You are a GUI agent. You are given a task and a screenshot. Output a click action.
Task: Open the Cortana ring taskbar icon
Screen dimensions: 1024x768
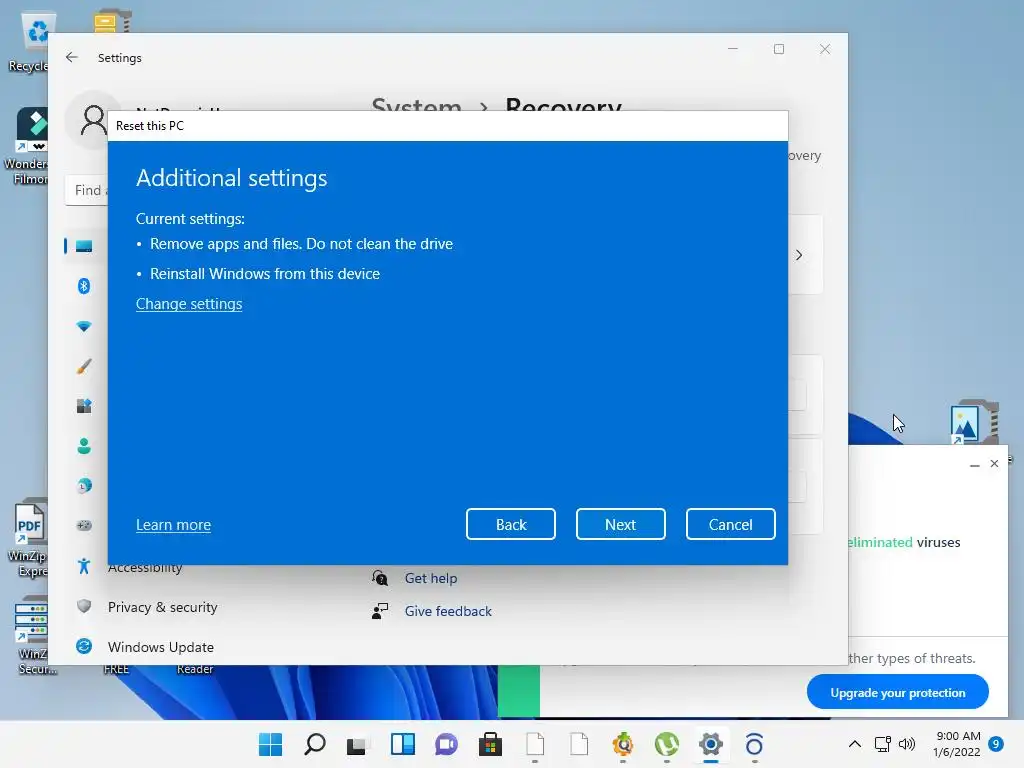point(754,744)
